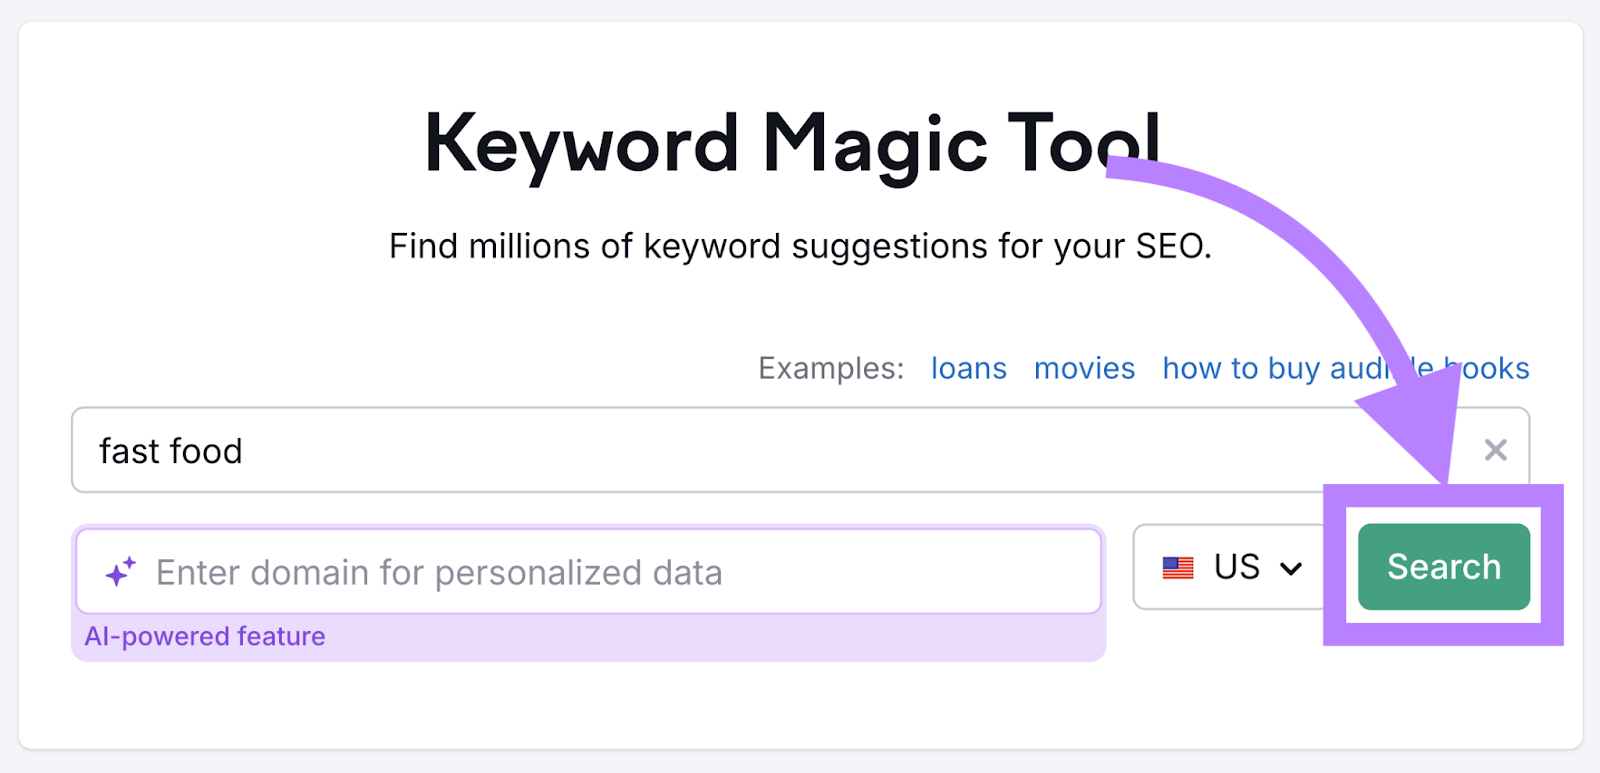Viewport: 1600px width, 773px height.
Task: Click the "Examples:" label text
Action: [830, 368]
